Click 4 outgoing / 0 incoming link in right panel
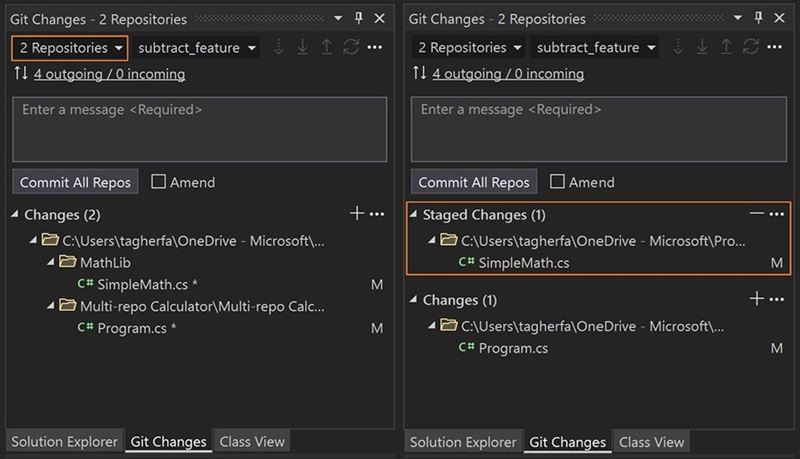 point(508,74)
